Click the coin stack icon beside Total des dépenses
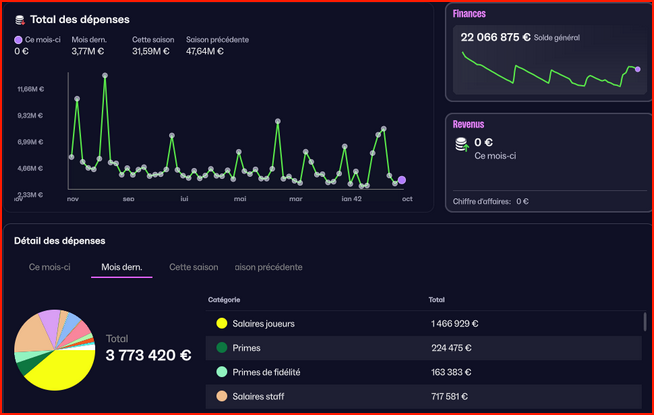 21,19
